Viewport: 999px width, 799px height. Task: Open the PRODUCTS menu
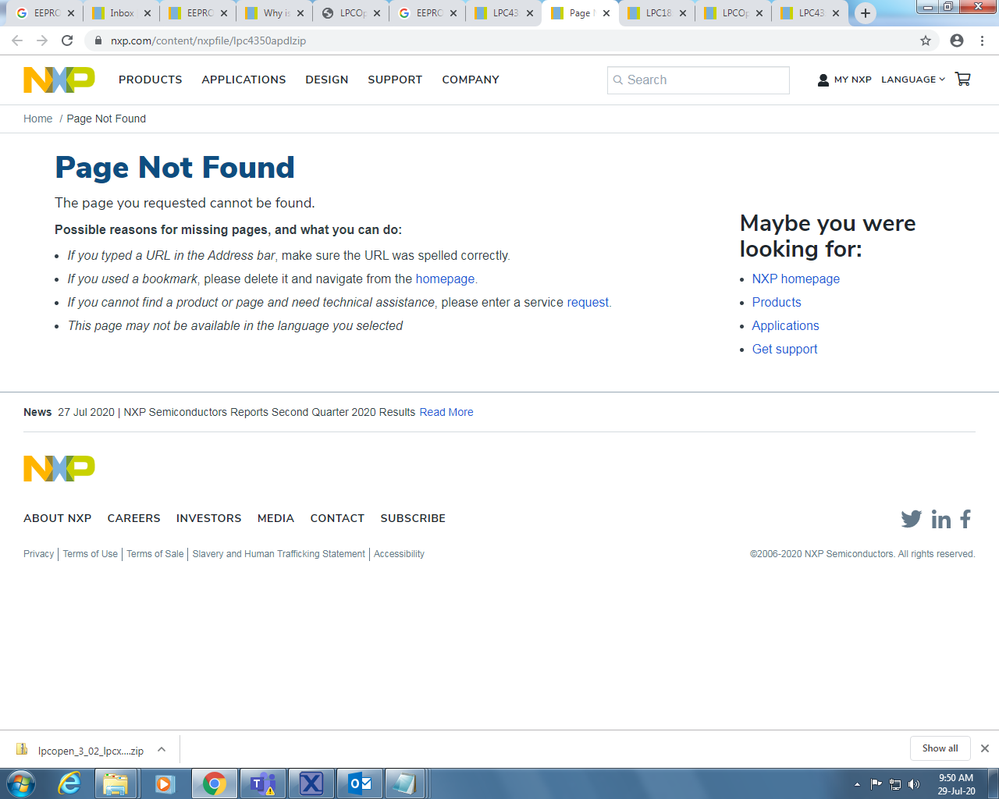150,80
